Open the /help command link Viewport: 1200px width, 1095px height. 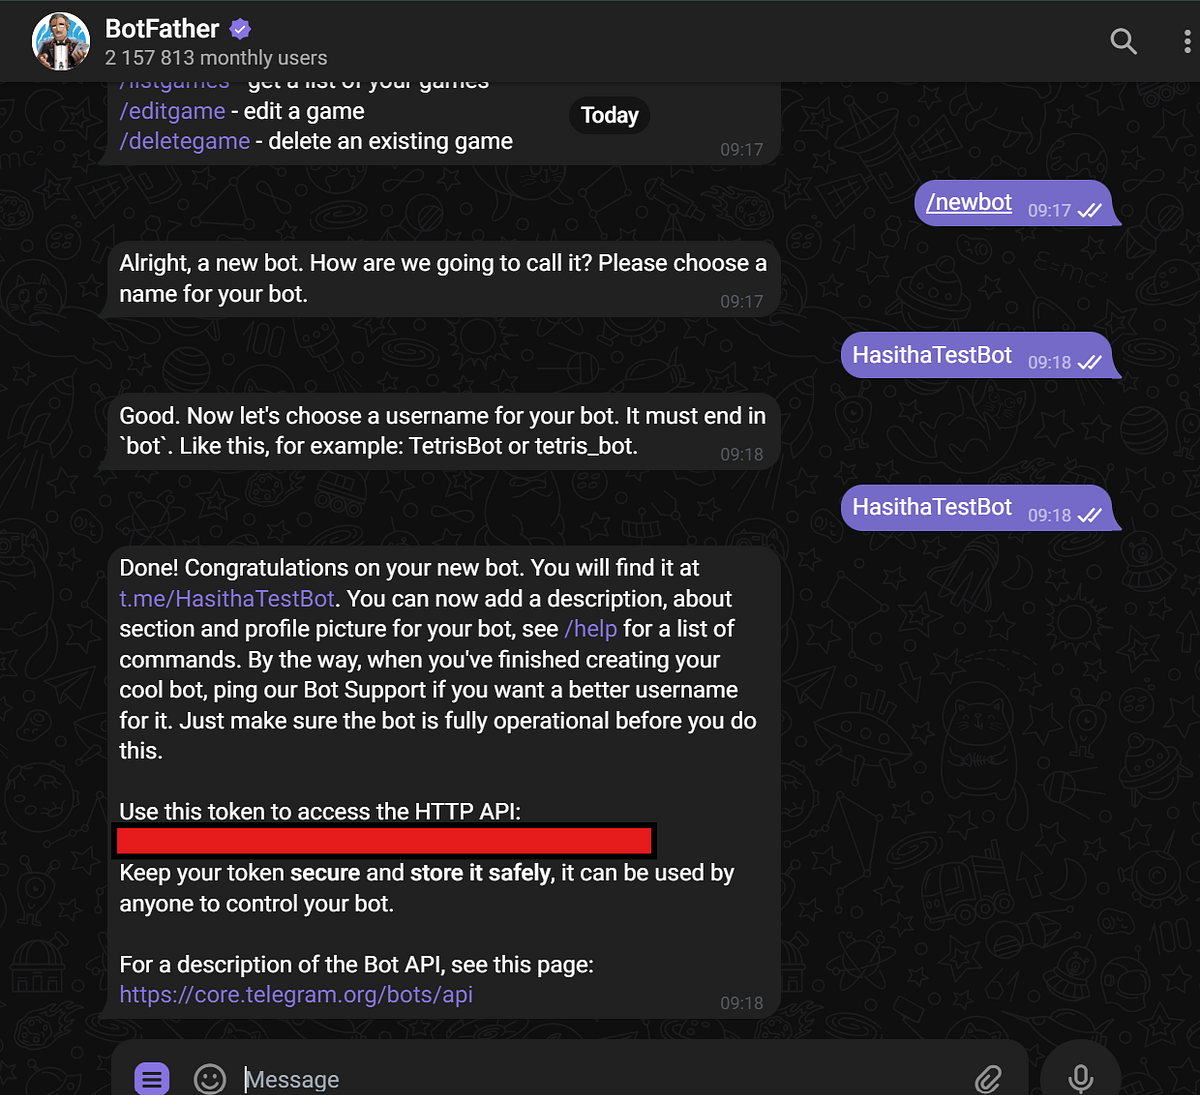pos(591,628)
